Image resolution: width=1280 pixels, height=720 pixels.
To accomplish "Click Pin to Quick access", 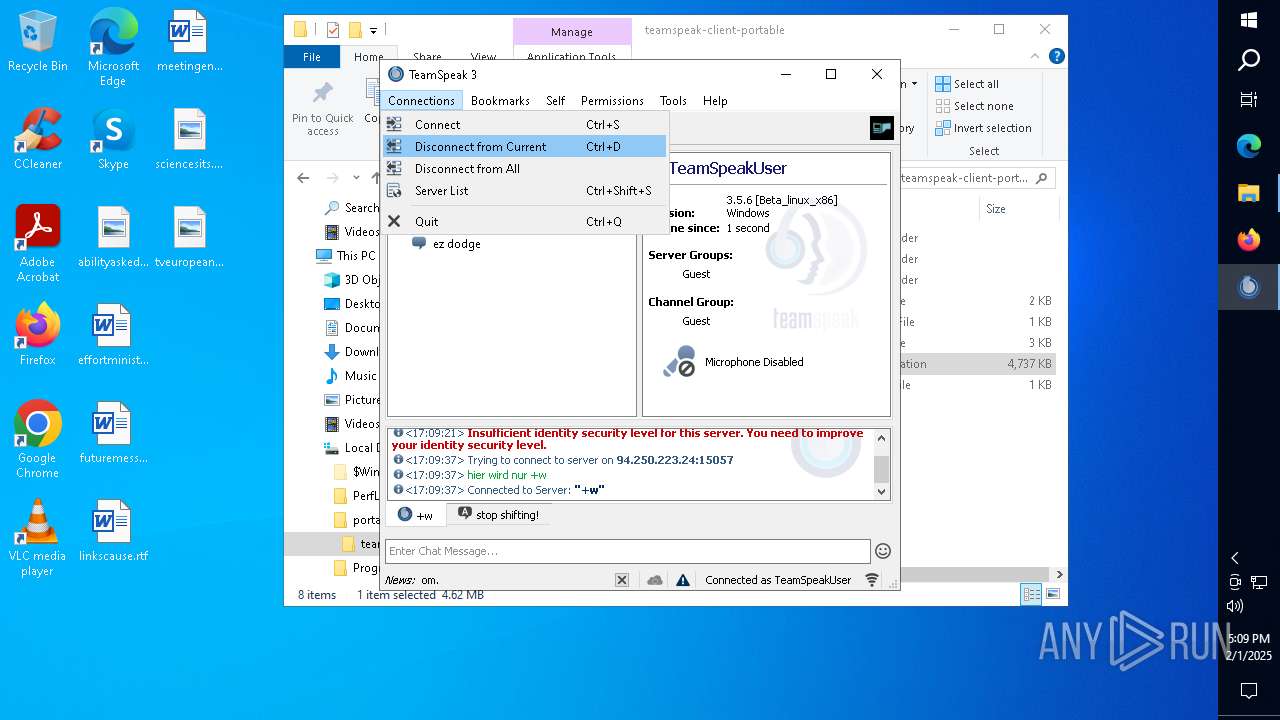I will [322, 108].
